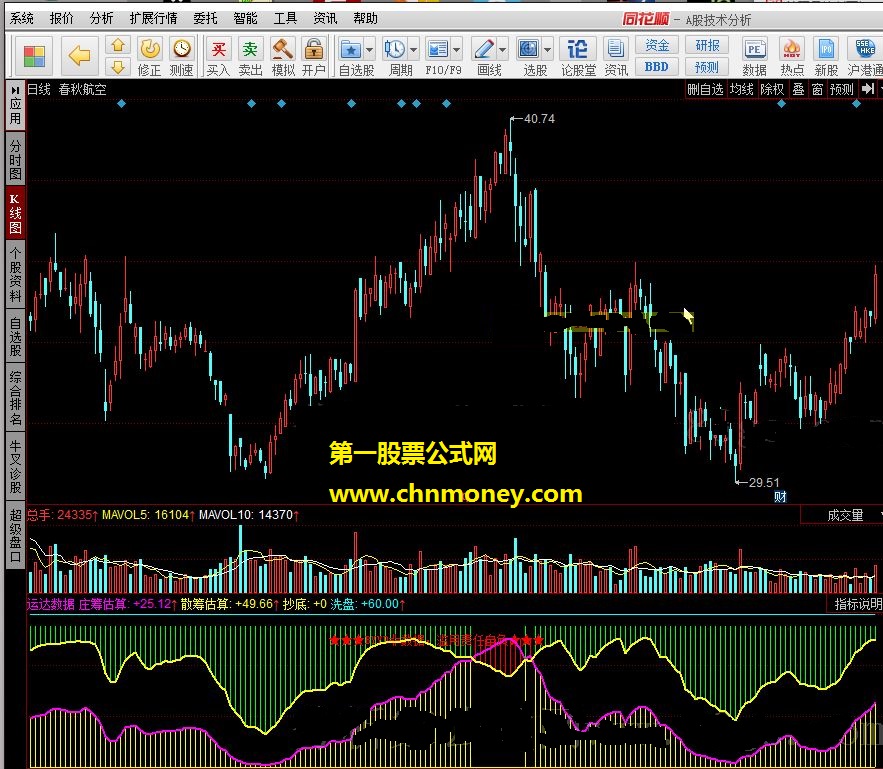This screenshot has height=769, width=883.
Task: Go back with the yellow left arrow
Action: (x=79, y=56)
